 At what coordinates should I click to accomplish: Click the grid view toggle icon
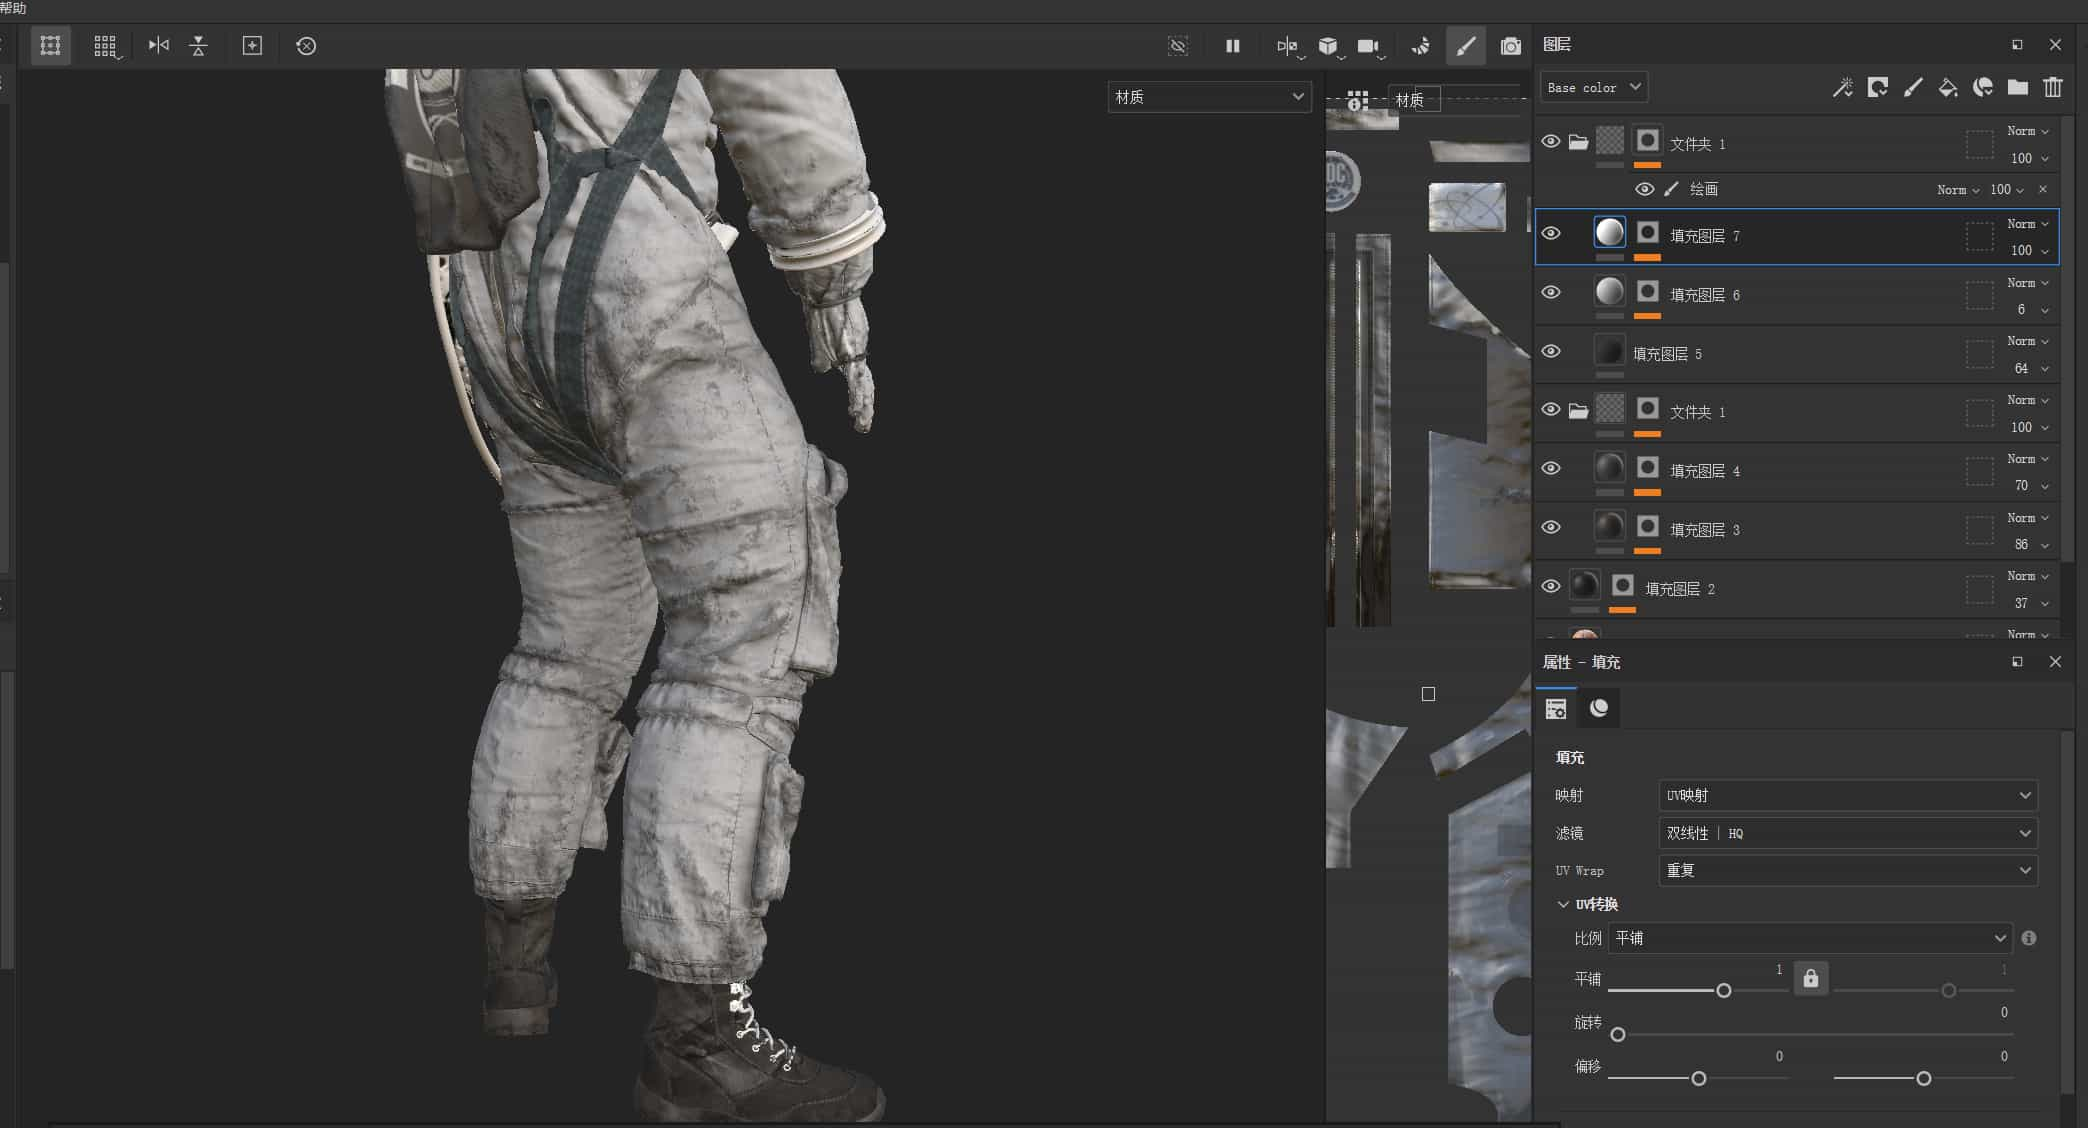tap(106, 44)
